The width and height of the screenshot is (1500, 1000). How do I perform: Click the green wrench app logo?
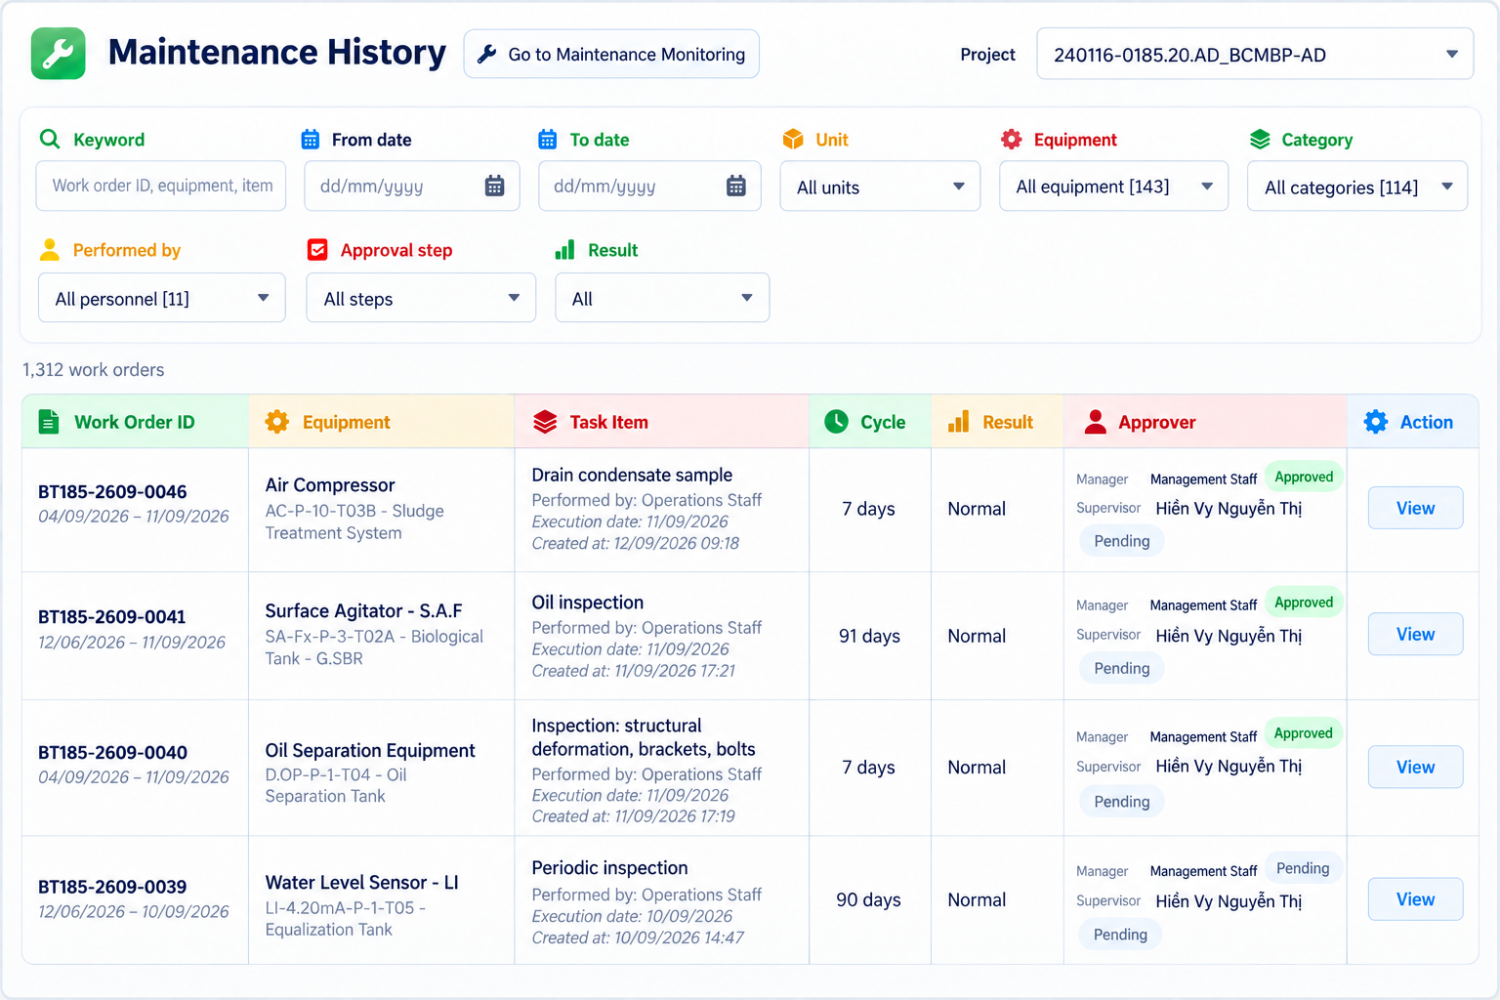tap(58, 53)
